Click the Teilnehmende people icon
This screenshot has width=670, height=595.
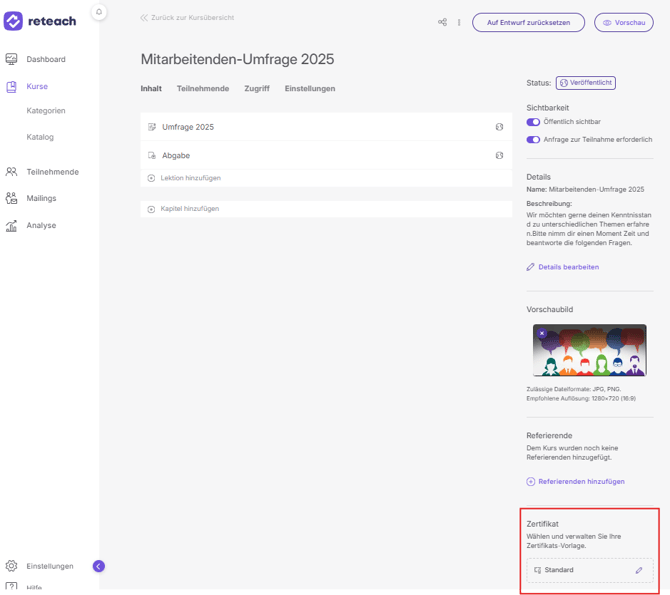click(x=12, y=172)
